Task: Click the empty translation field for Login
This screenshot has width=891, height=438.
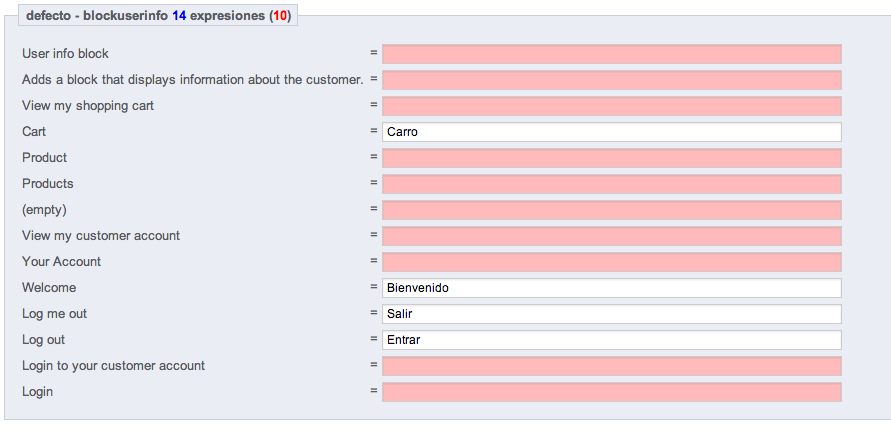Action: 611,392
